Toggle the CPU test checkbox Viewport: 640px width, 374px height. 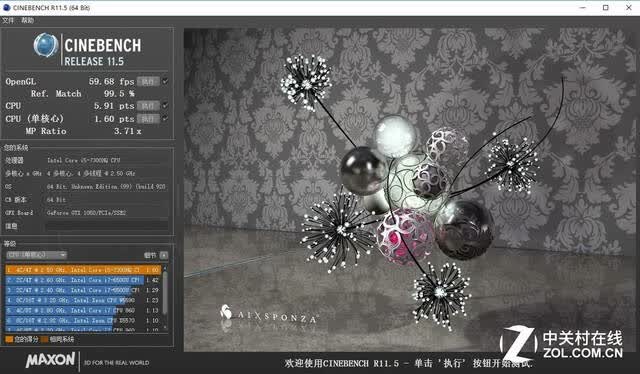(x=165, y=105)
